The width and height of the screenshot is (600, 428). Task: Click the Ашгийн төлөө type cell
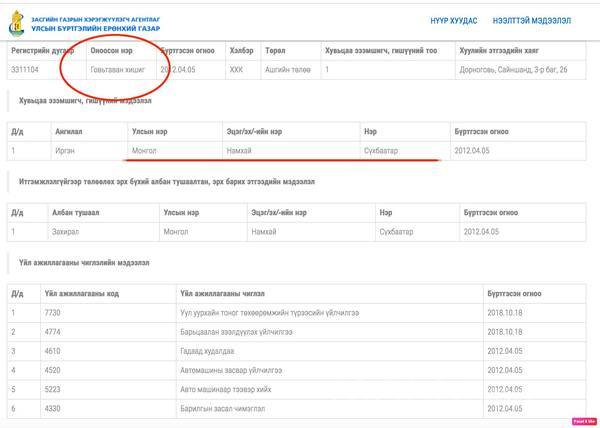287,70
